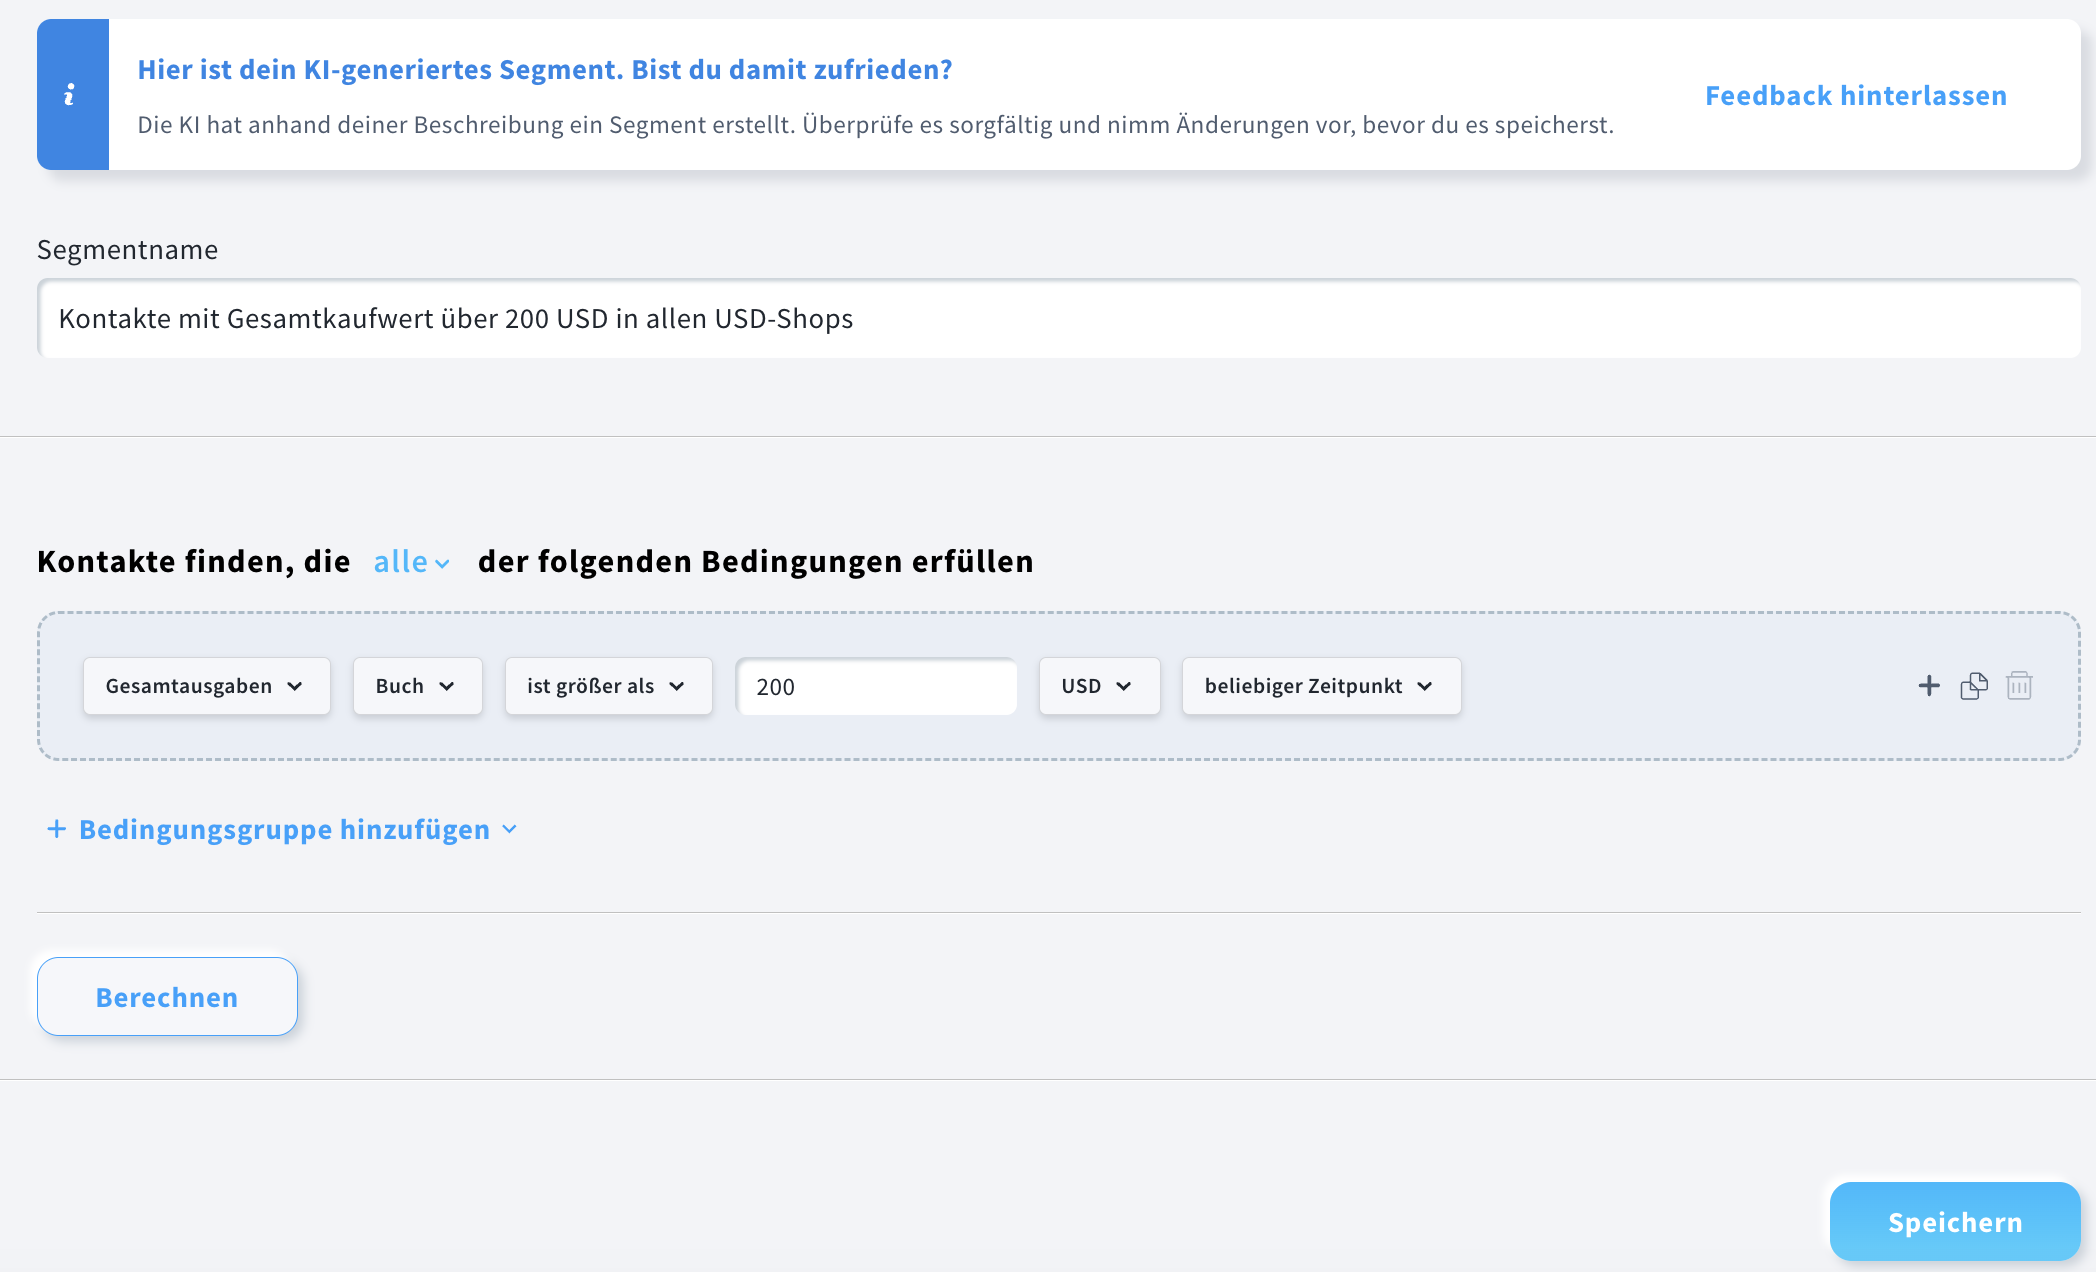The width and height of the screenshot is (2096, 1272).
Task: Open Feedback hinterlassen
Action: 1855,95
